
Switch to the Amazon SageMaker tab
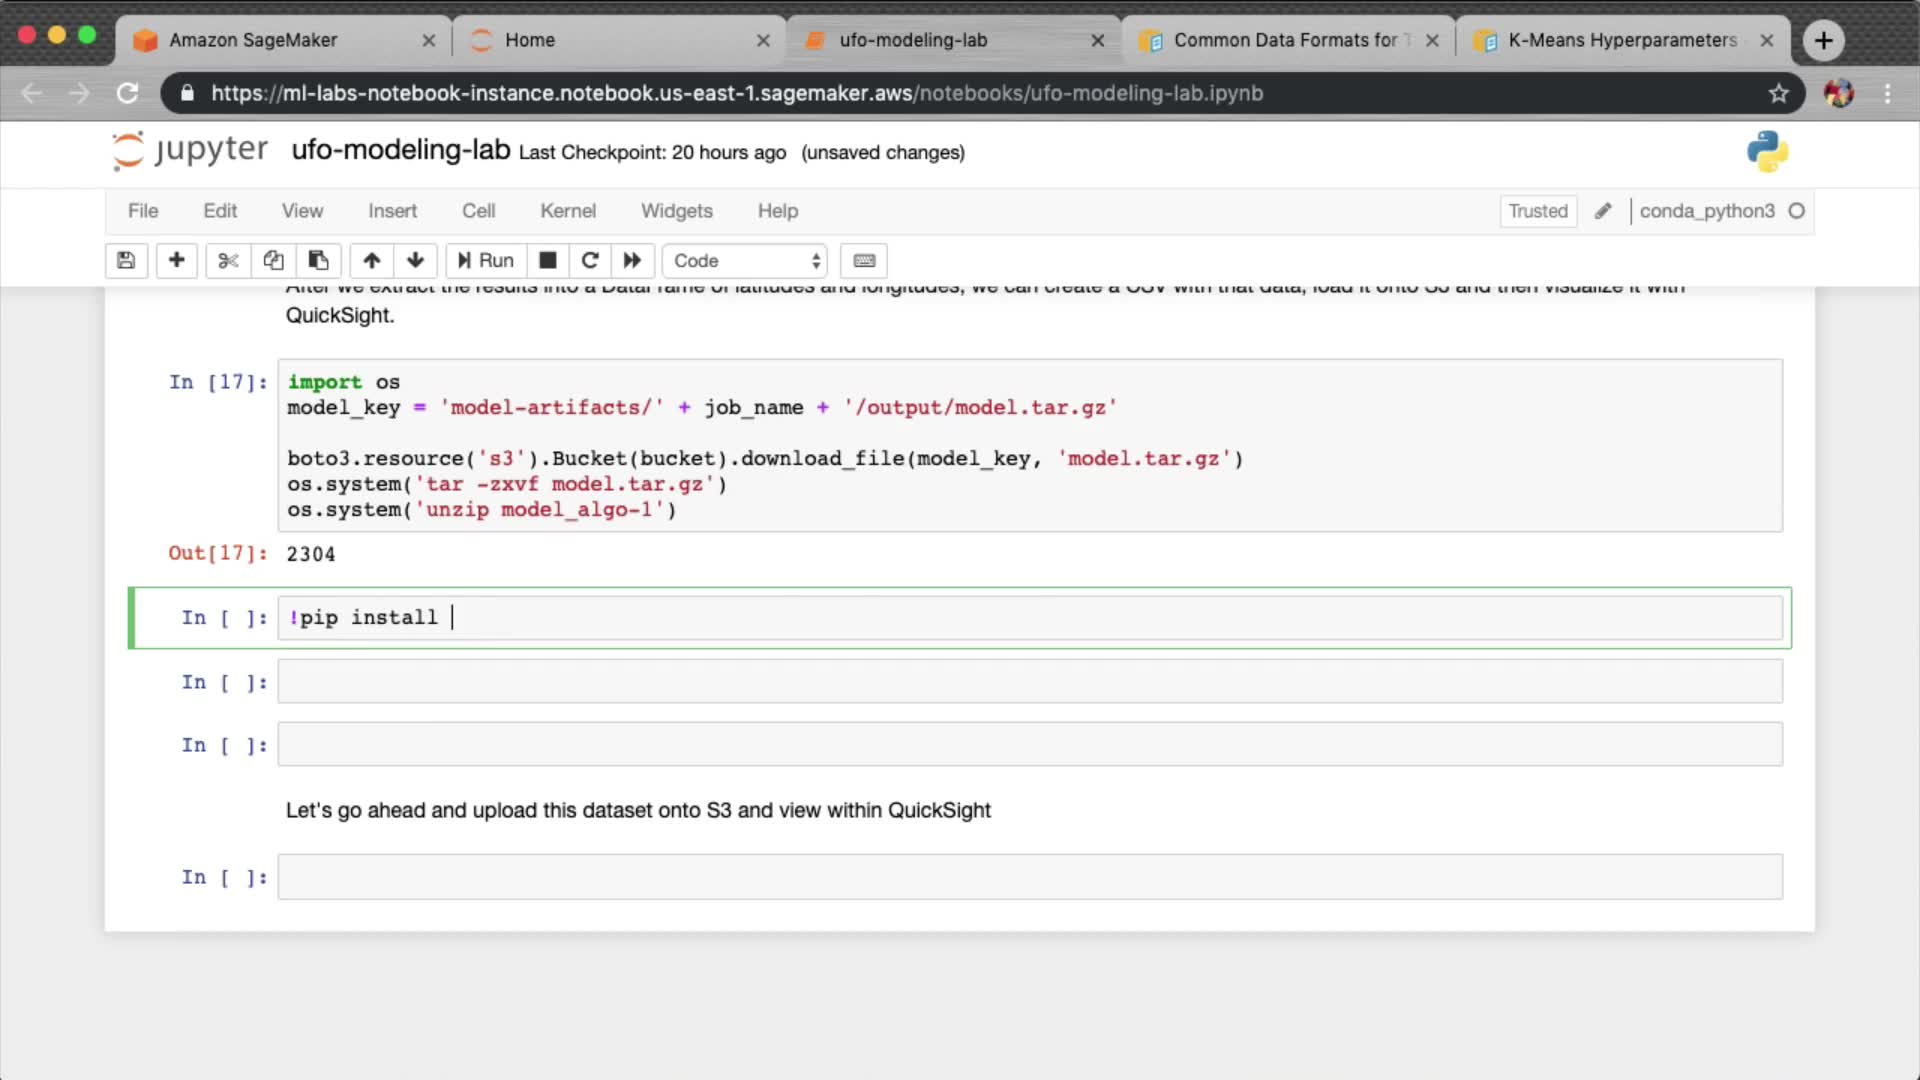point(253,40)
